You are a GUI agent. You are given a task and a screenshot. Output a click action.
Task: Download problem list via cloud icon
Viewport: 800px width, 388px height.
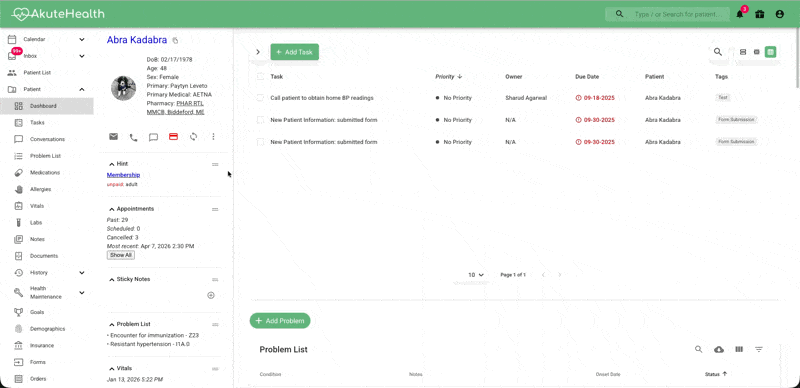tap(719, 350)
